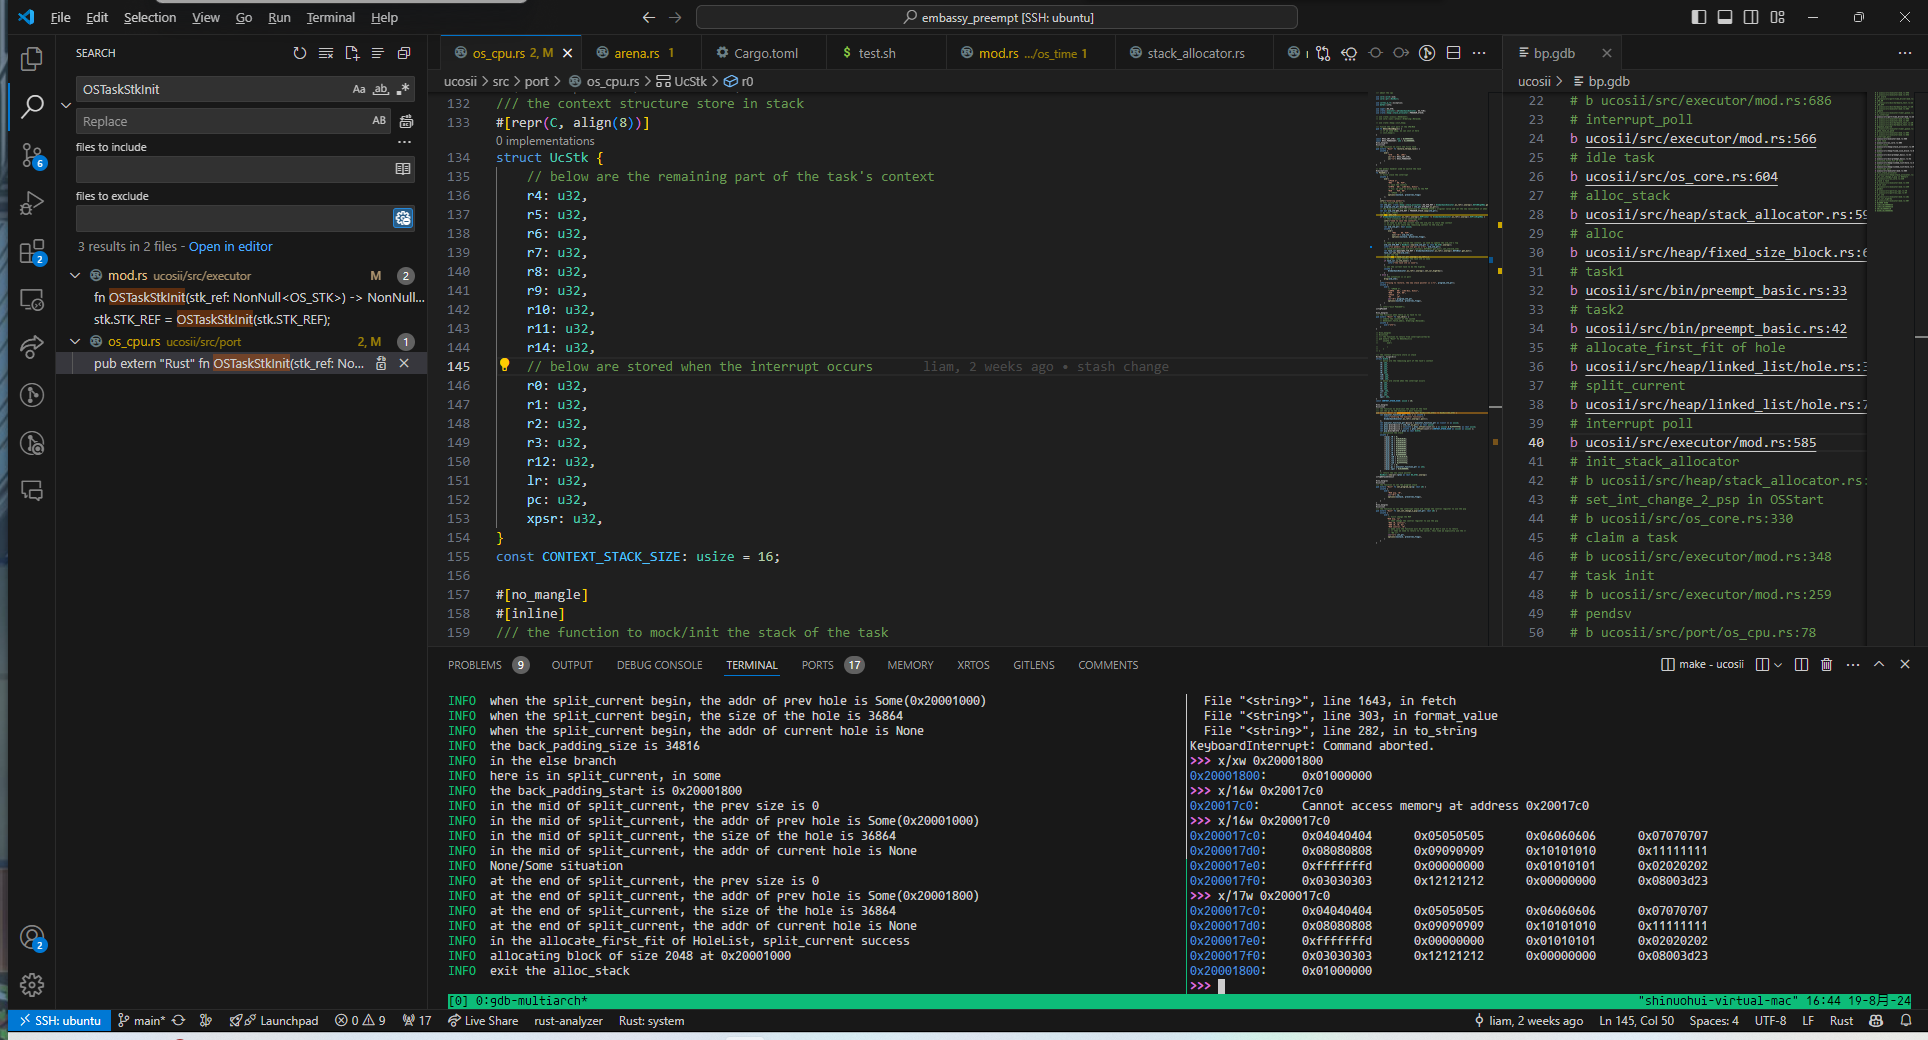
Task: Click the UTF-8 encoding selector
Action: [1770, 1021]
